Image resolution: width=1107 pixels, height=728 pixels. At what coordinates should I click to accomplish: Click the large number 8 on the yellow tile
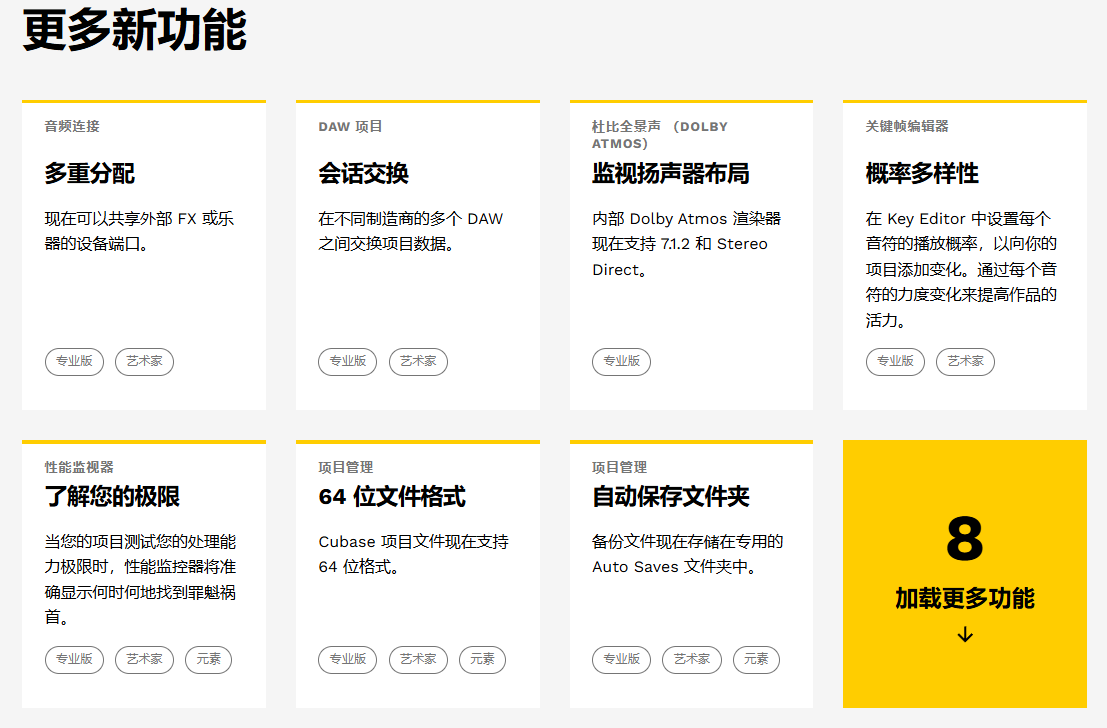click(964, 540)
